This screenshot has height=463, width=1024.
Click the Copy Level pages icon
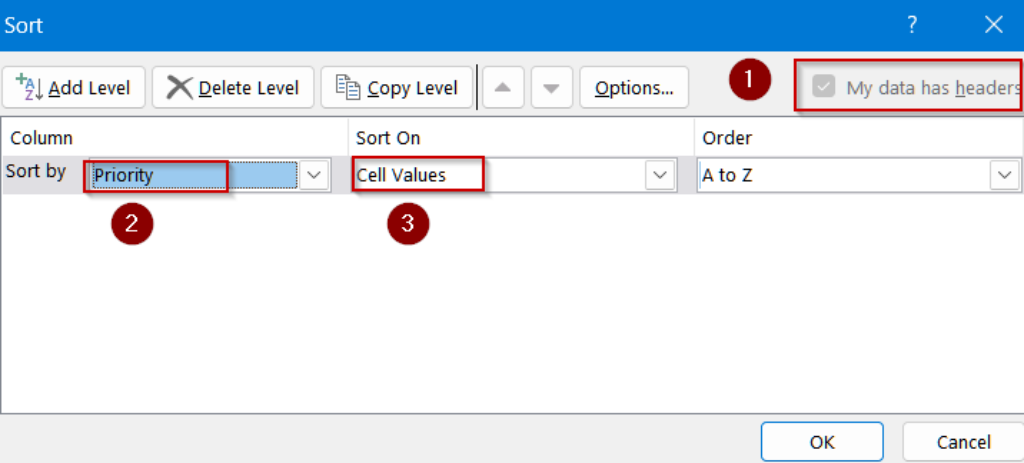347,88
